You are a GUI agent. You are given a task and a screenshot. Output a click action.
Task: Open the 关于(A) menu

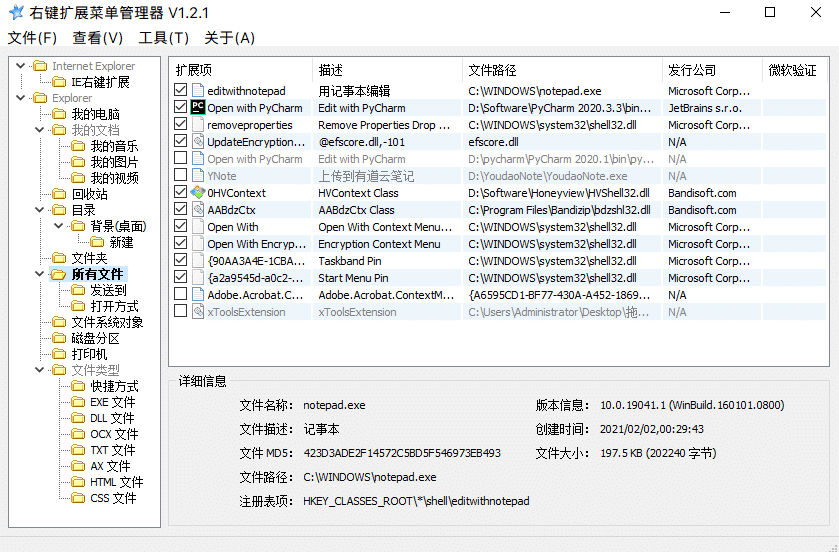[230, 38]
